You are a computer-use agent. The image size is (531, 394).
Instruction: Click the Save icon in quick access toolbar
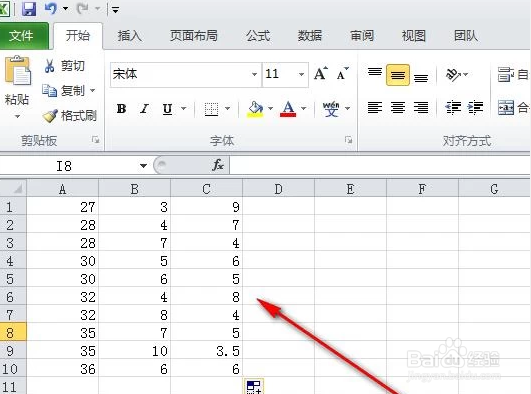pos(29,9)
